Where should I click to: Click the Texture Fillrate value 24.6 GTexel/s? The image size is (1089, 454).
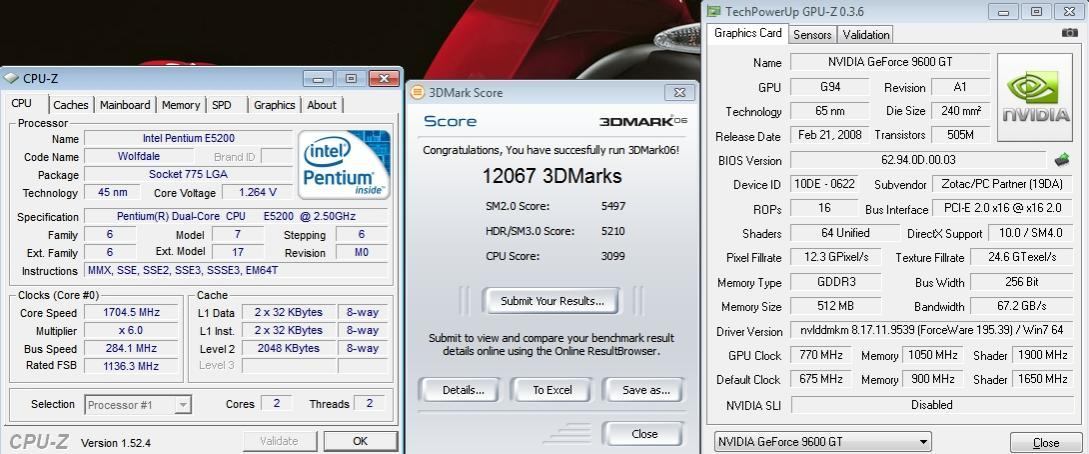(1021, 257)
